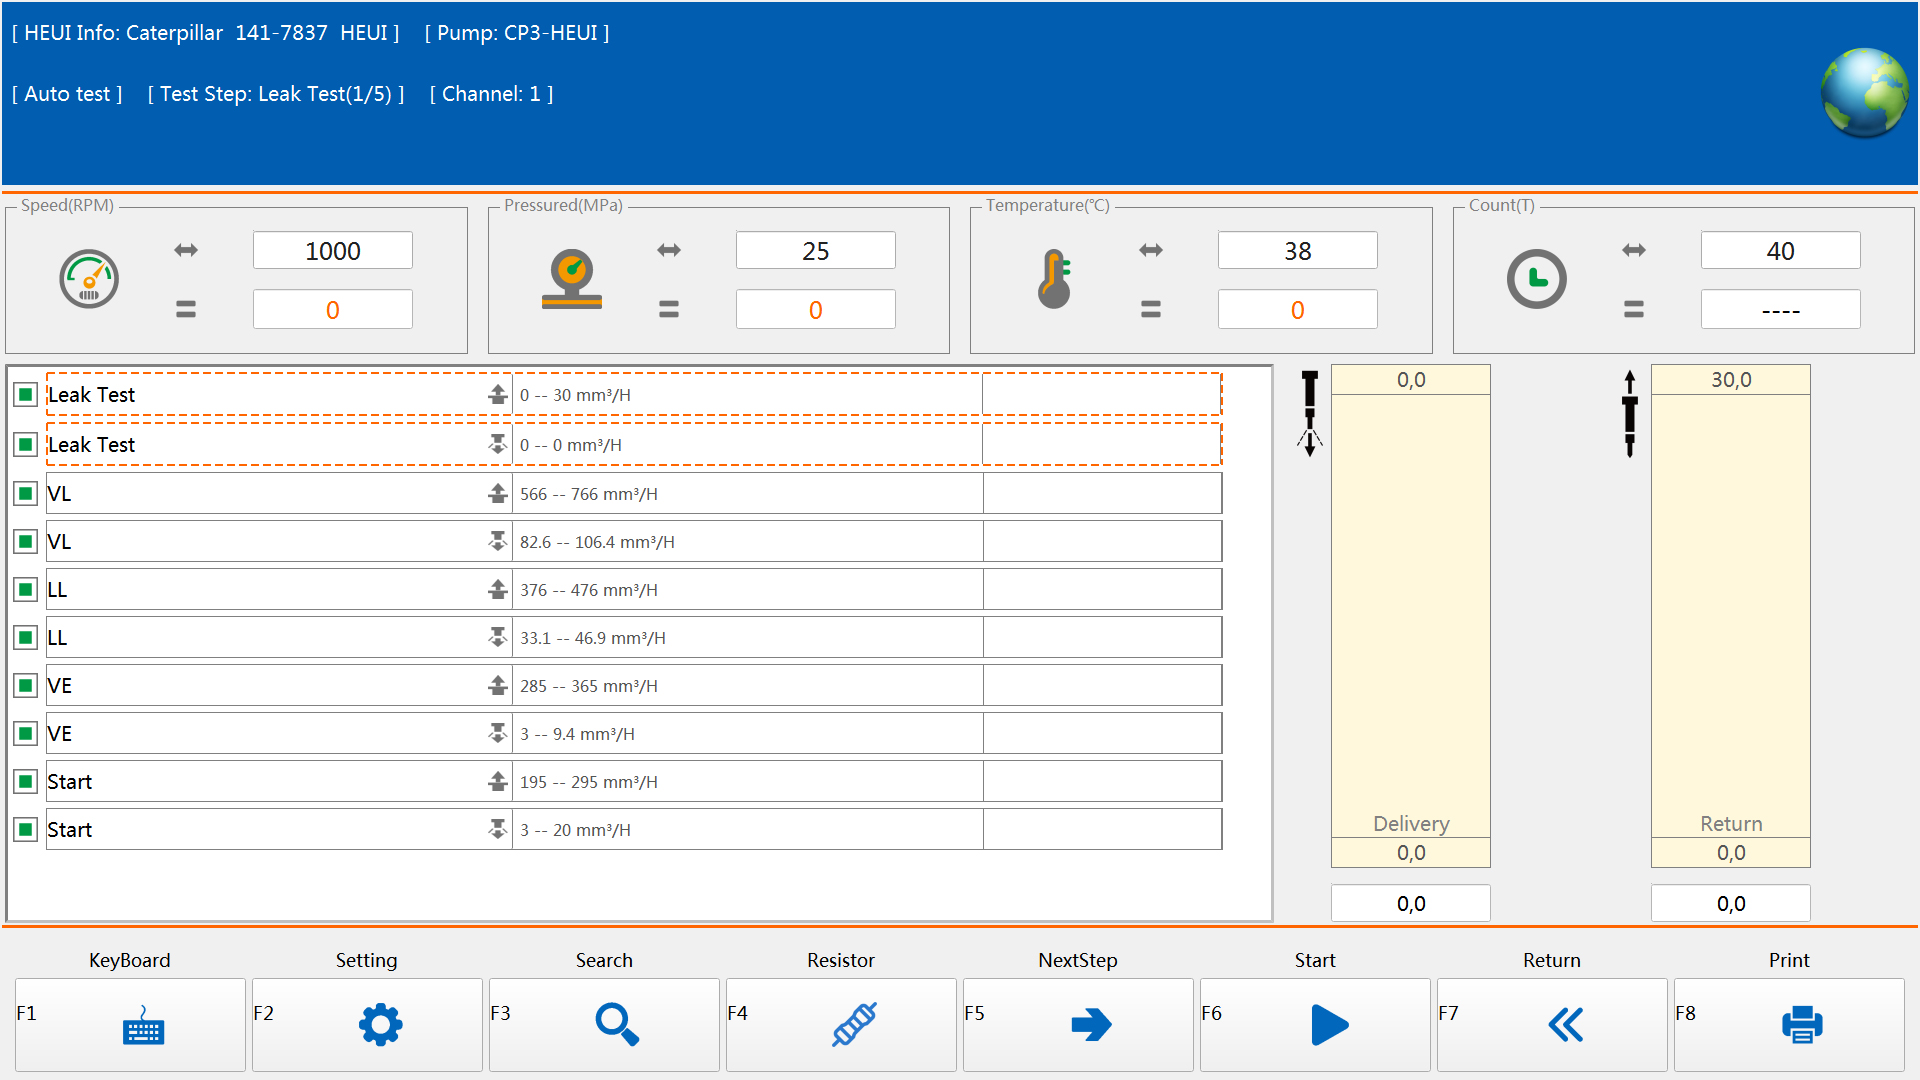Click upload arrow on first LL row

point(497,589)
